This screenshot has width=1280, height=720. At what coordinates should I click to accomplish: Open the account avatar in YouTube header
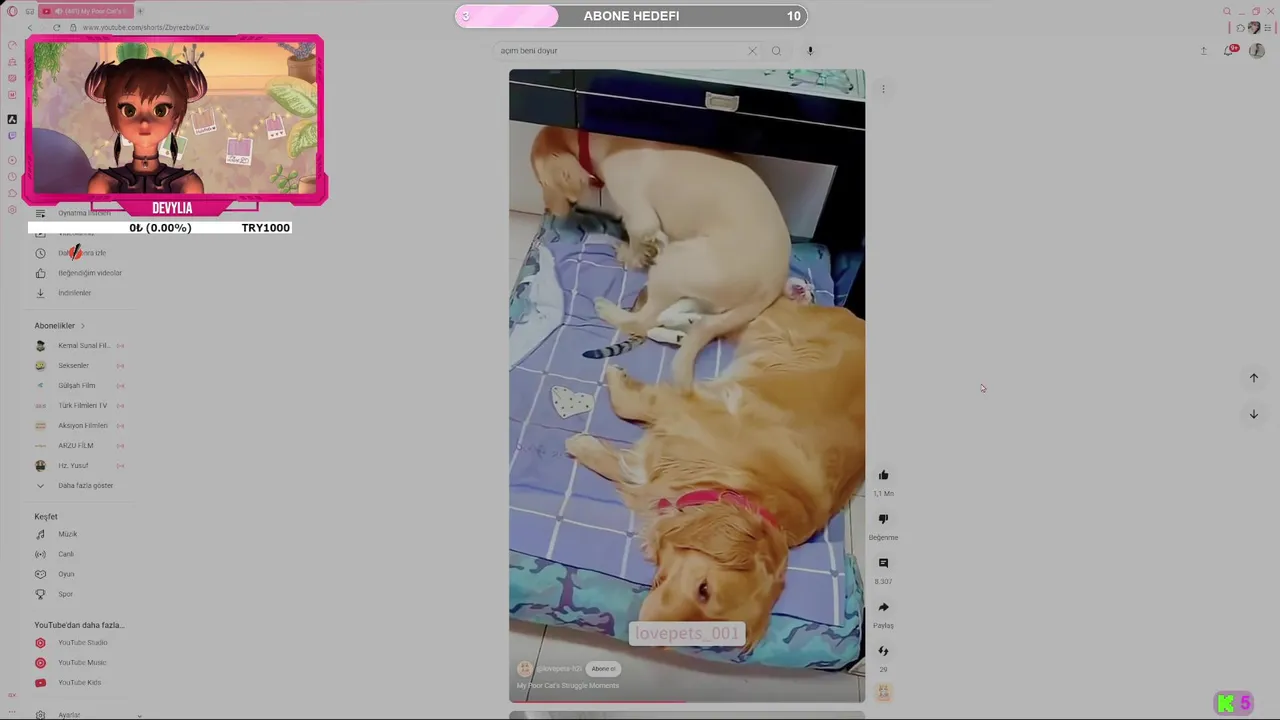click(x=1257, y=51)
